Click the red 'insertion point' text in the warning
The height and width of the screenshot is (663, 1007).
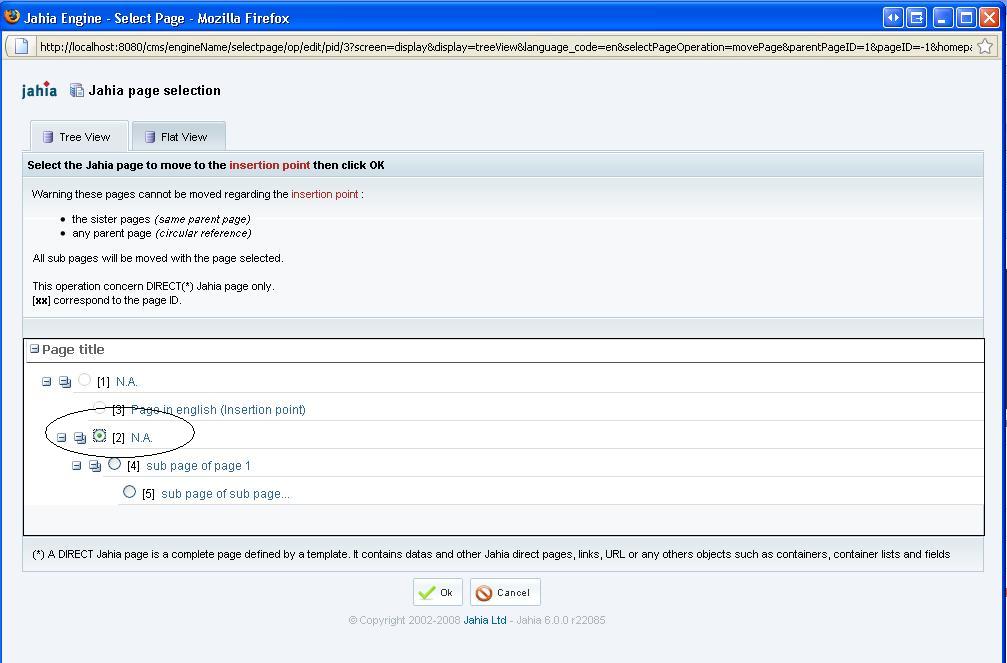(324, 194)
